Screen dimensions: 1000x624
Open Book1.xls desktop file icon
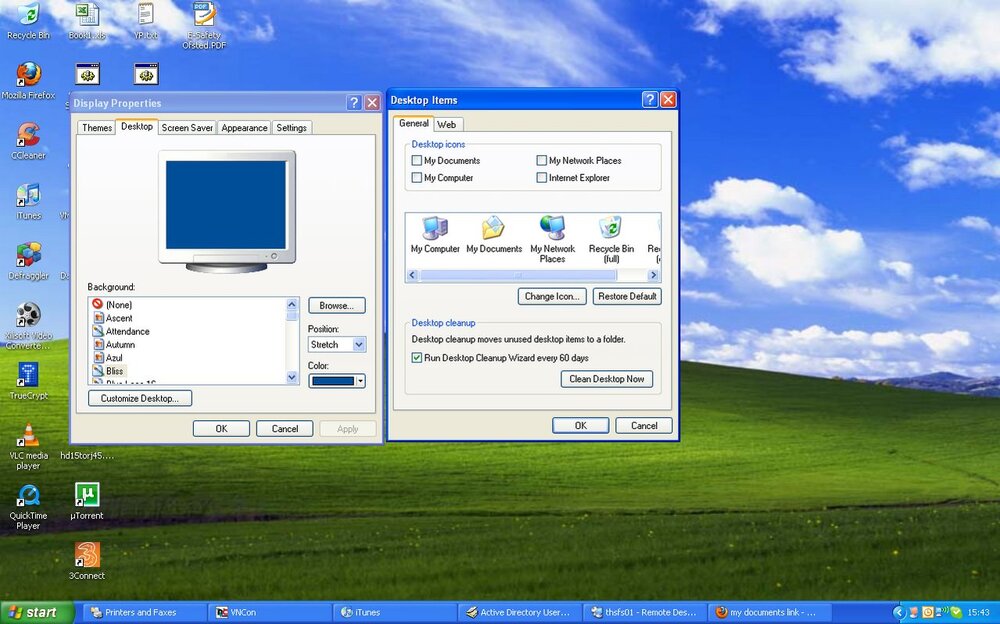click(87, 21)
